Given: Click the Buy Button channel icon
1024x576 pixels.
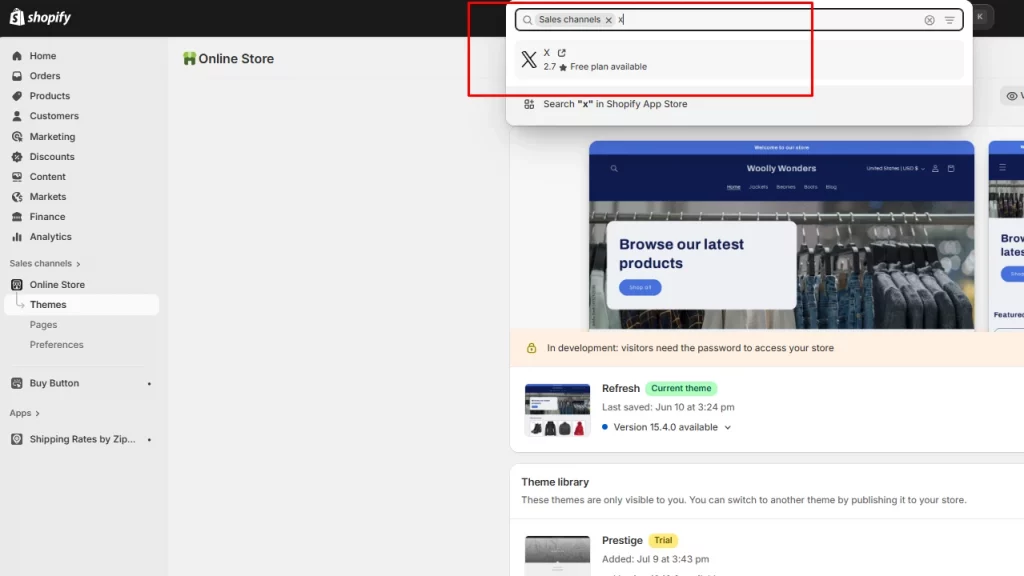Looking at the screenshot, I should [17, 384].
